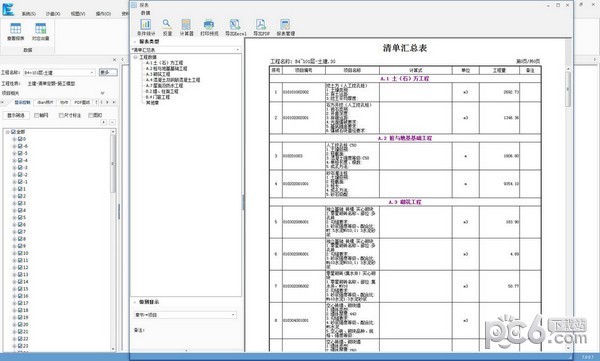Click the 更多... button
600x361 pixels.
(x=108, y=72)
